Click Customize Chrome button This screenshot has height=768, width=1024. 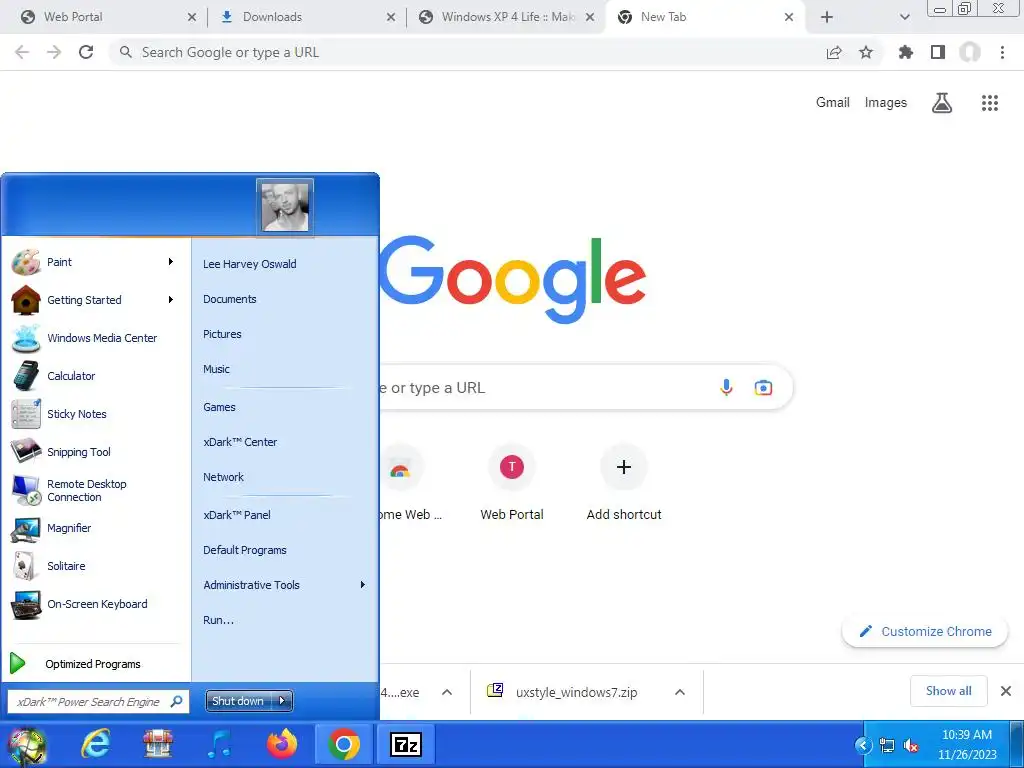pyautogui.click(x=925, y=632)
